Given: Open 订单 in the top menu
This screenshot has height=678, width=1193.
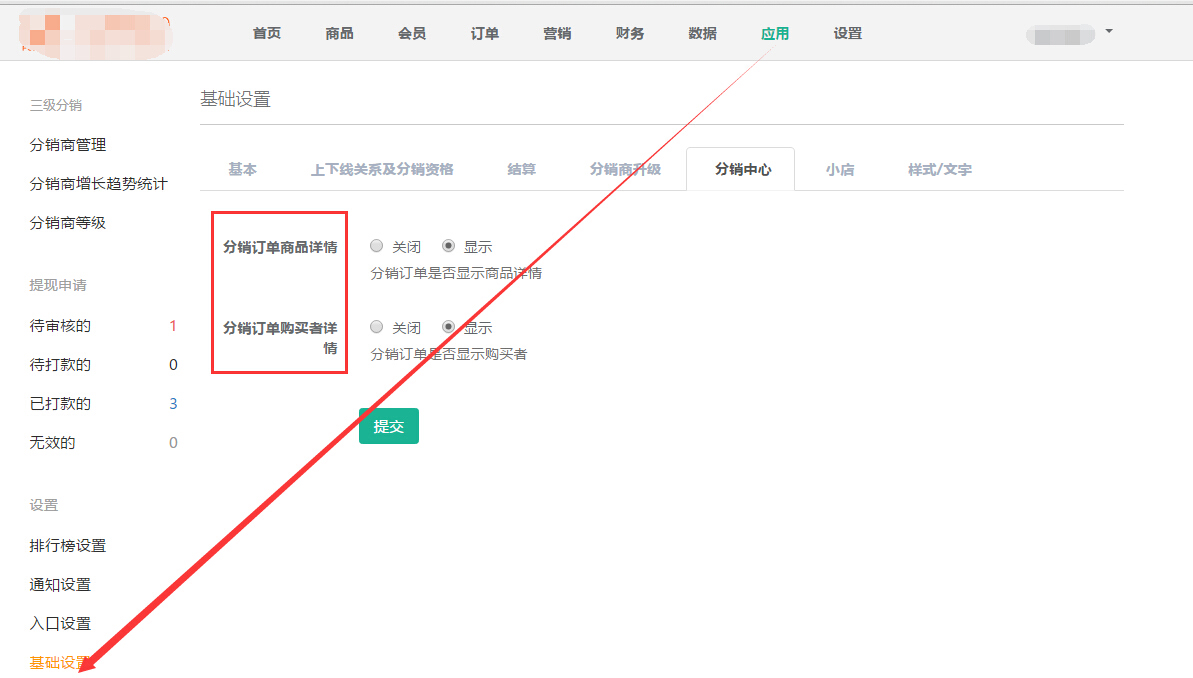Looking at the screenshot, I should [x=485, y=34].
